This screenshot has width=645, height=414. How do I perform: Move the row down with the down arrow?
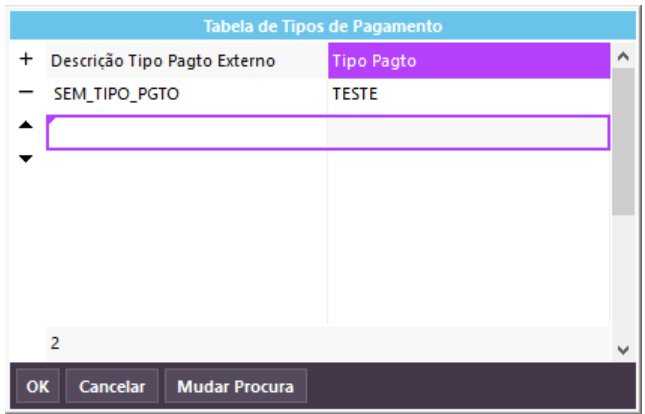[26, 158]
